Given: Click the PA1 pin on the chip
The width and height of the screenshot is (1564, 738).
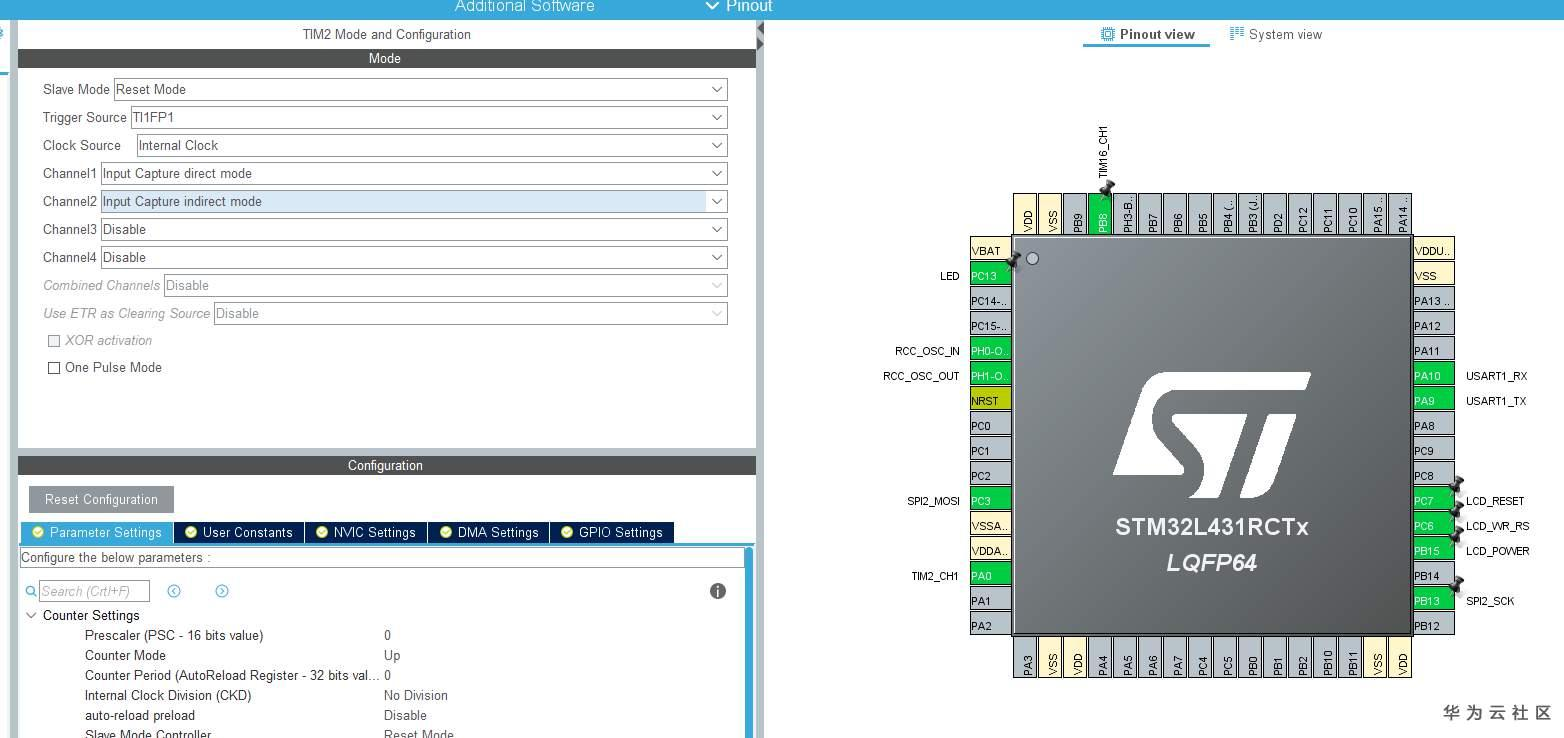Looking at the screenshot, I should [x=990, y=601].
